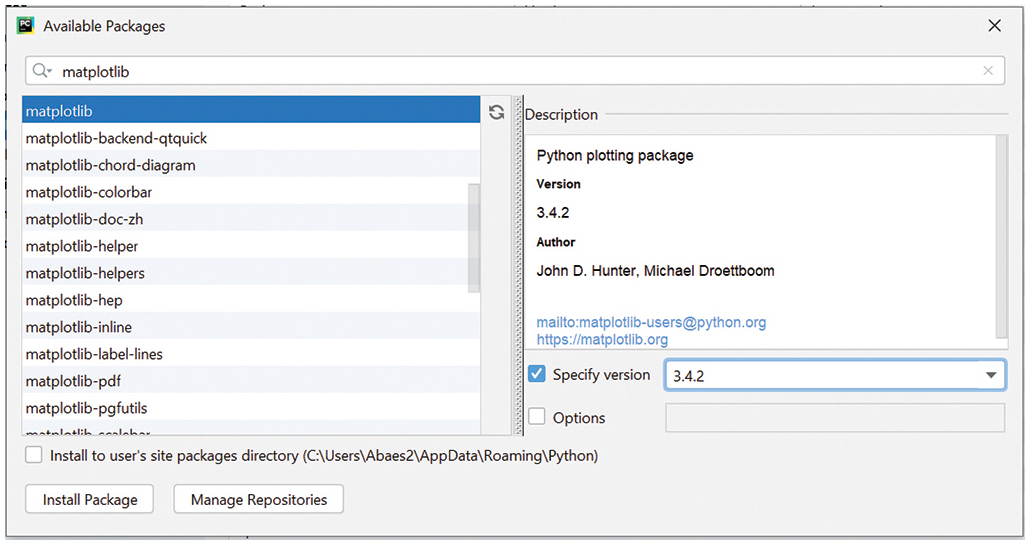Close the Available Packages dialog
This screenshot has height=545, width=1030.
pyautogui.click(x=994, y=26)
